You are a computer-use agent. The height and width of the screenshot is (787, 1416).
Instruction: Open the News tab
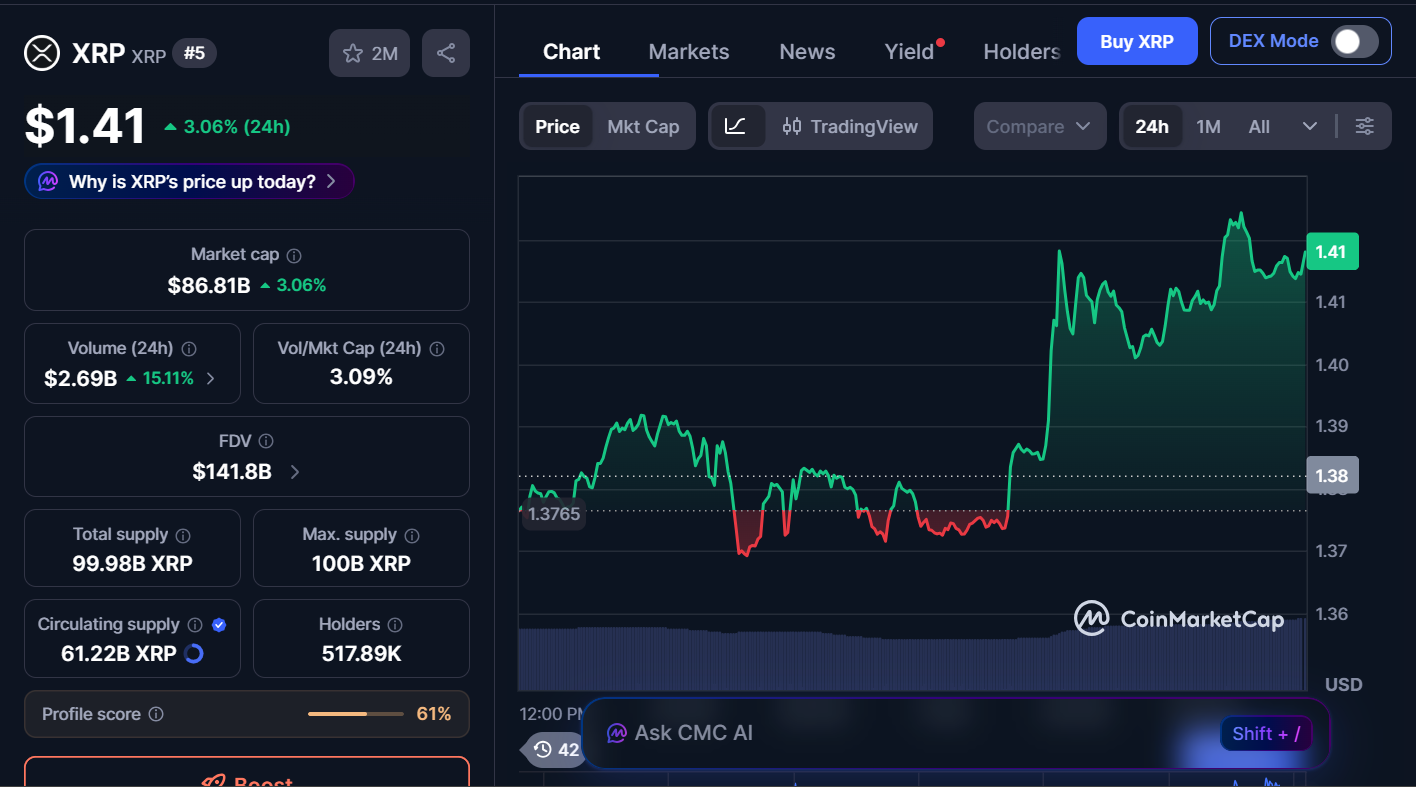807,51
